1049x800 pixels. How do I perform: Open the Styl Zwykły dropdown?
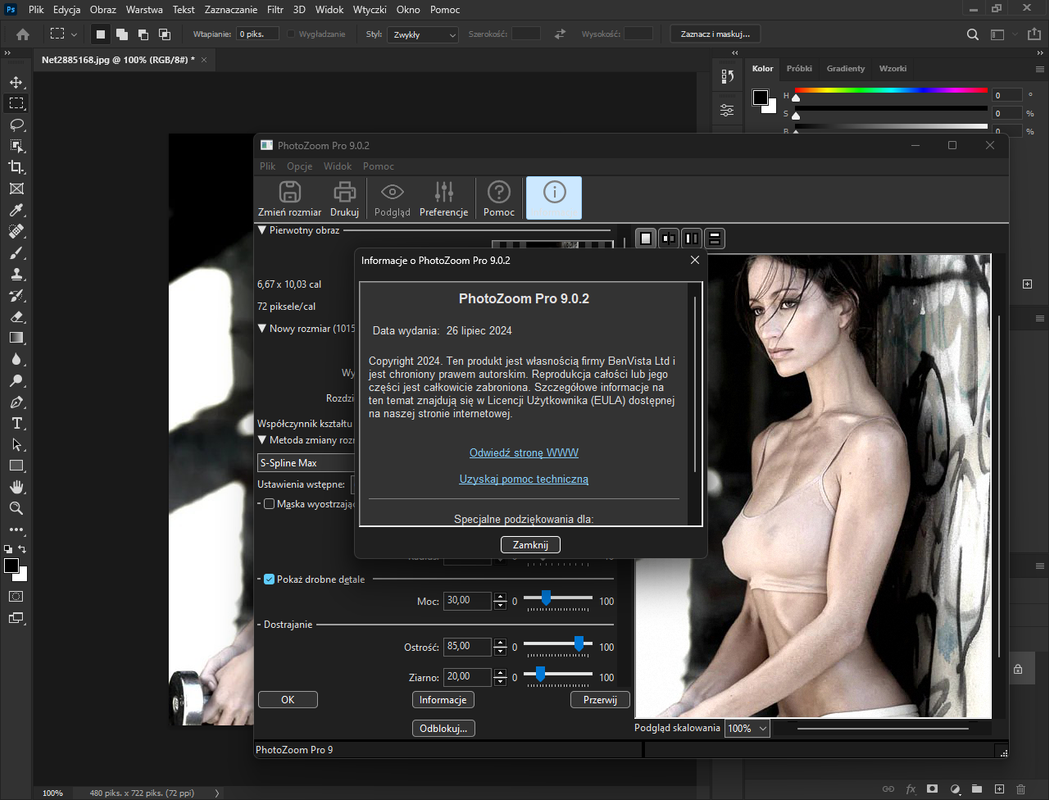[423, 35]
